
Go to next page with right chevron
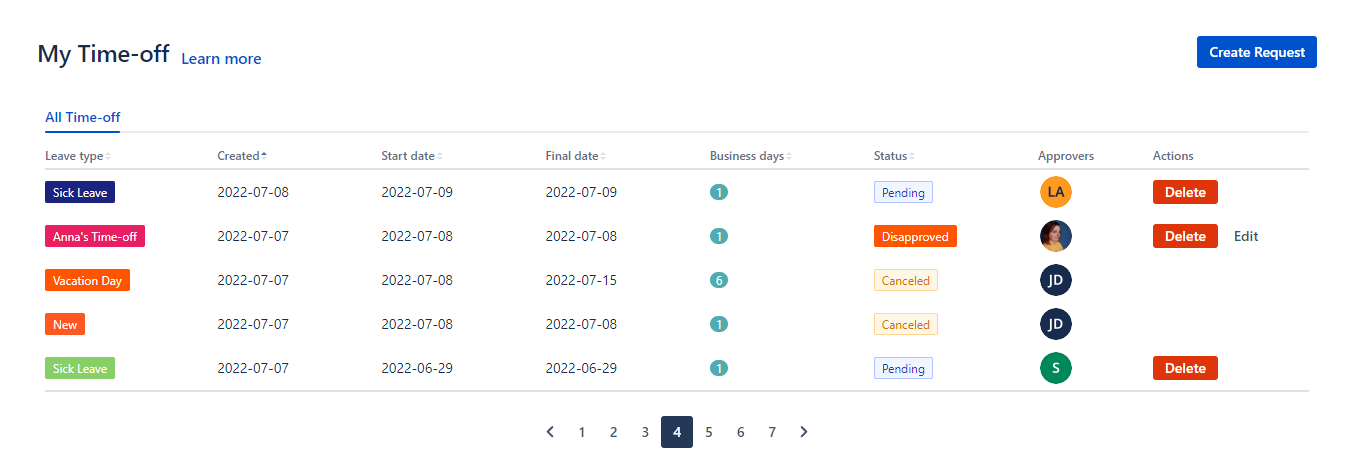(x=804, y=432)
